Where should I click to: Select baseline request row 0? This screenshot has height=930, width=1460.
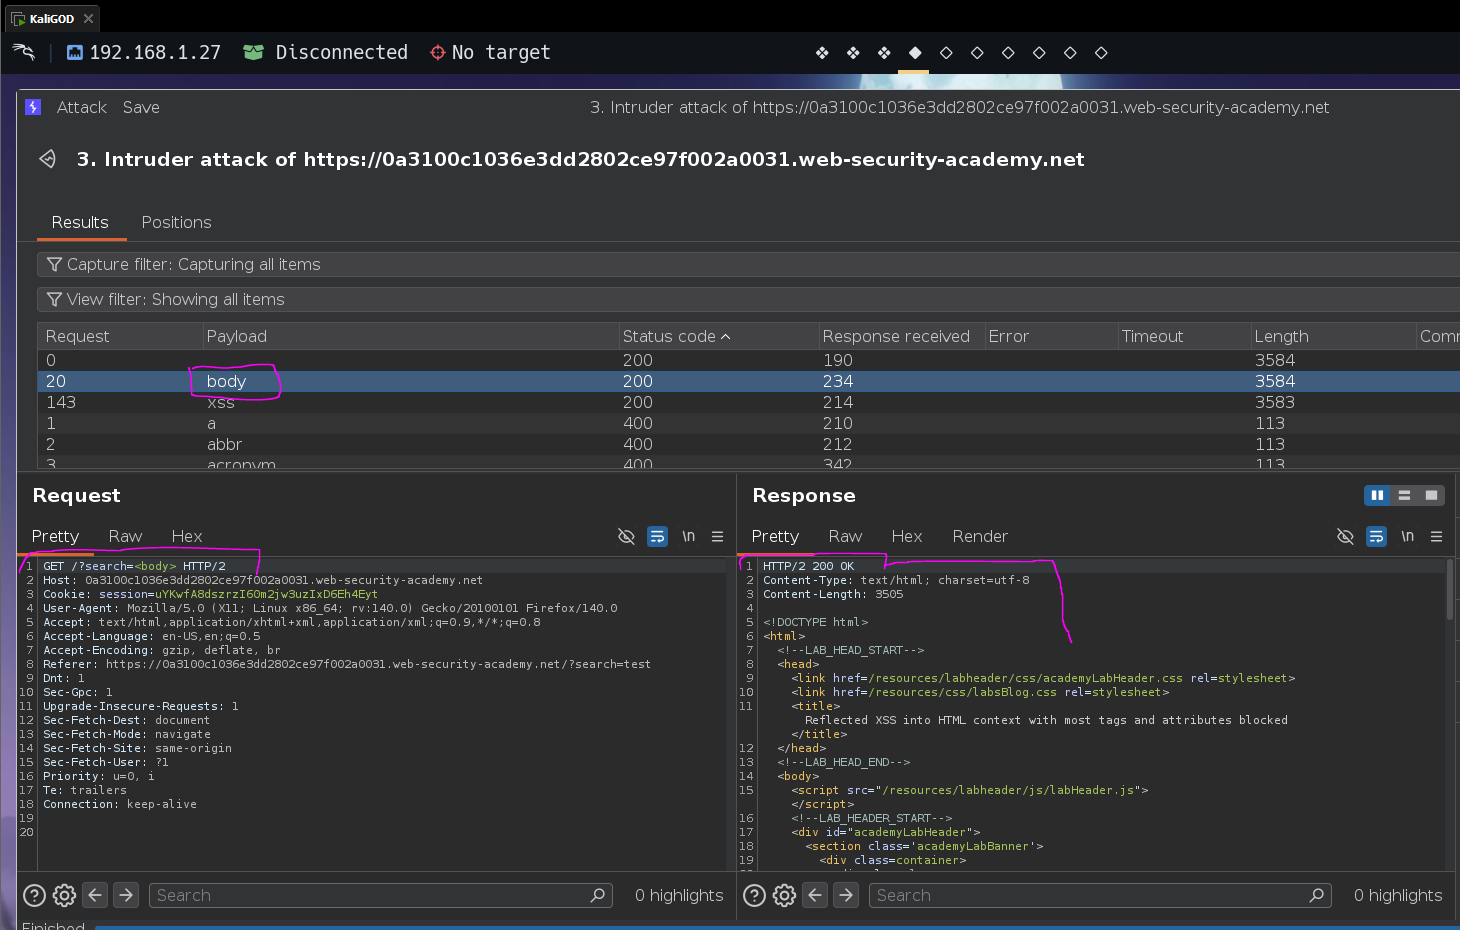tap(748, 360)
